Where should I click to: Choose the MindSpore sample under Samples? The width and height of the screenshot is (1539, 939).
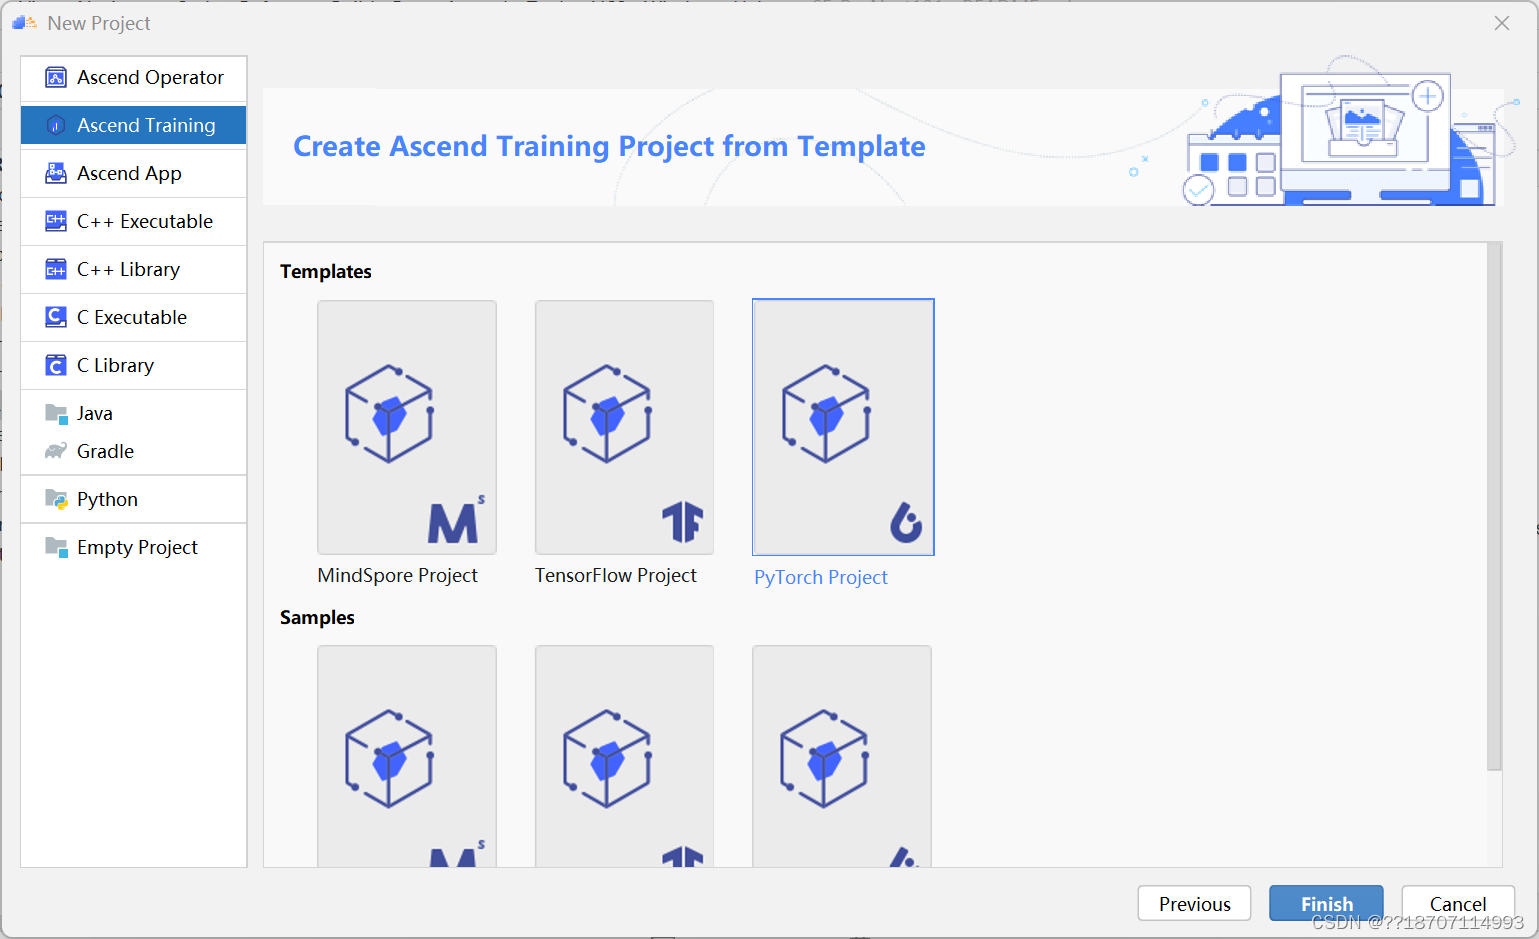tap(407, 756)
